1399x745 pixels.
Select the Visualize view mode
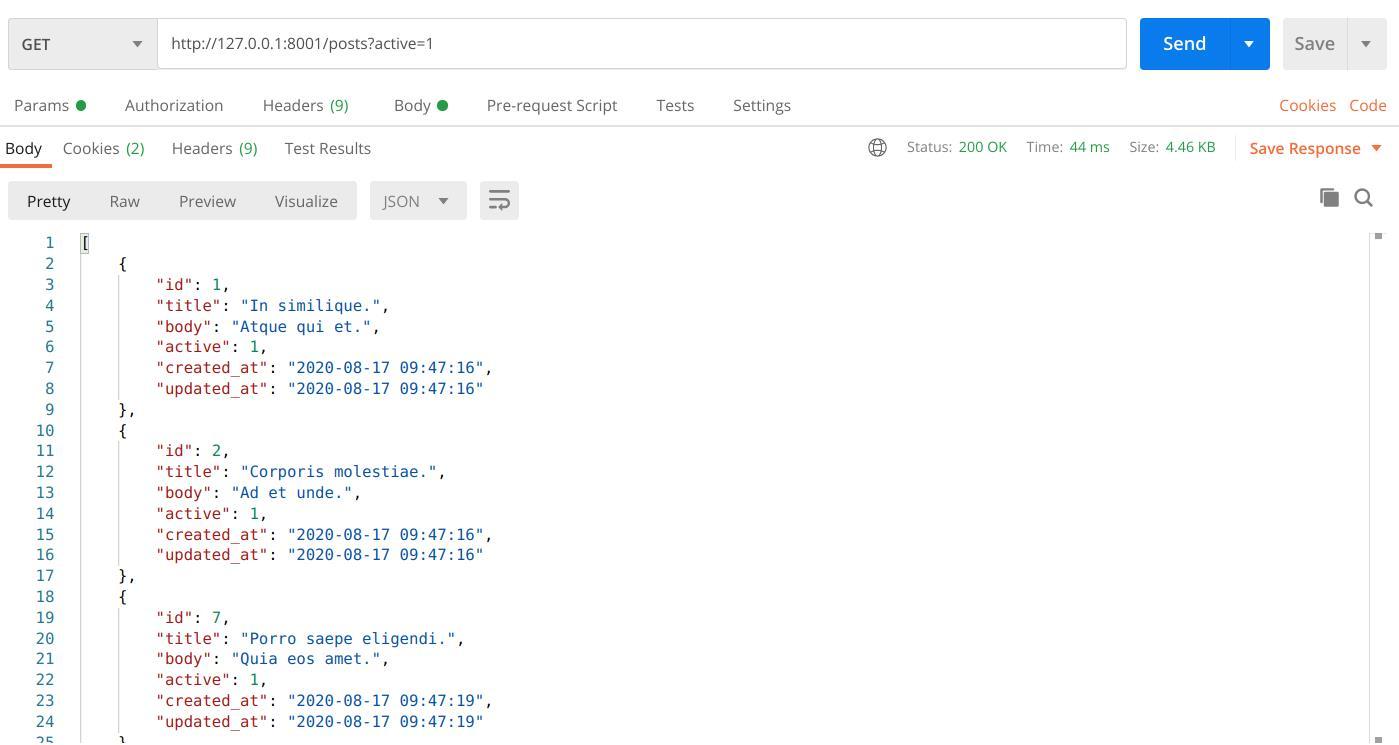(x=306, y=201)
